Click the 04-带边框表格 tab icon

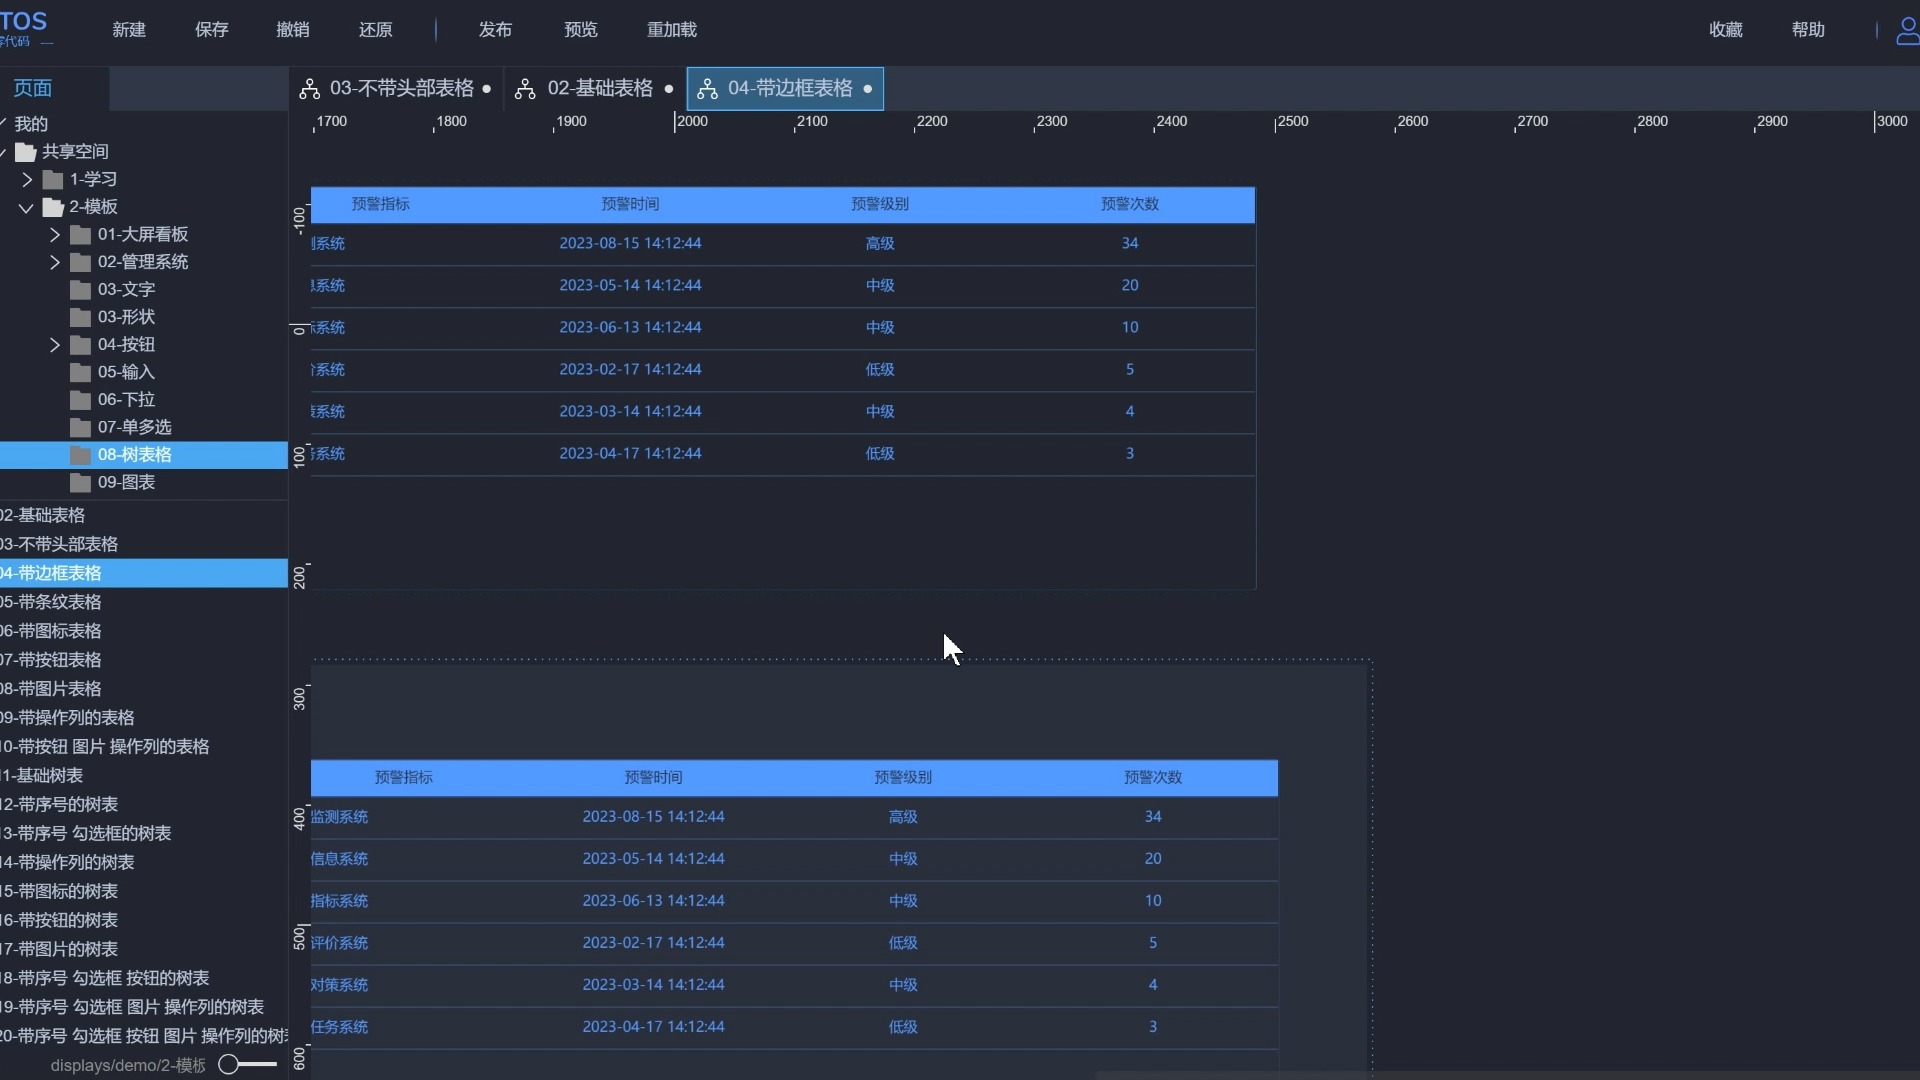pyautogui.click(x=707, y=89)
